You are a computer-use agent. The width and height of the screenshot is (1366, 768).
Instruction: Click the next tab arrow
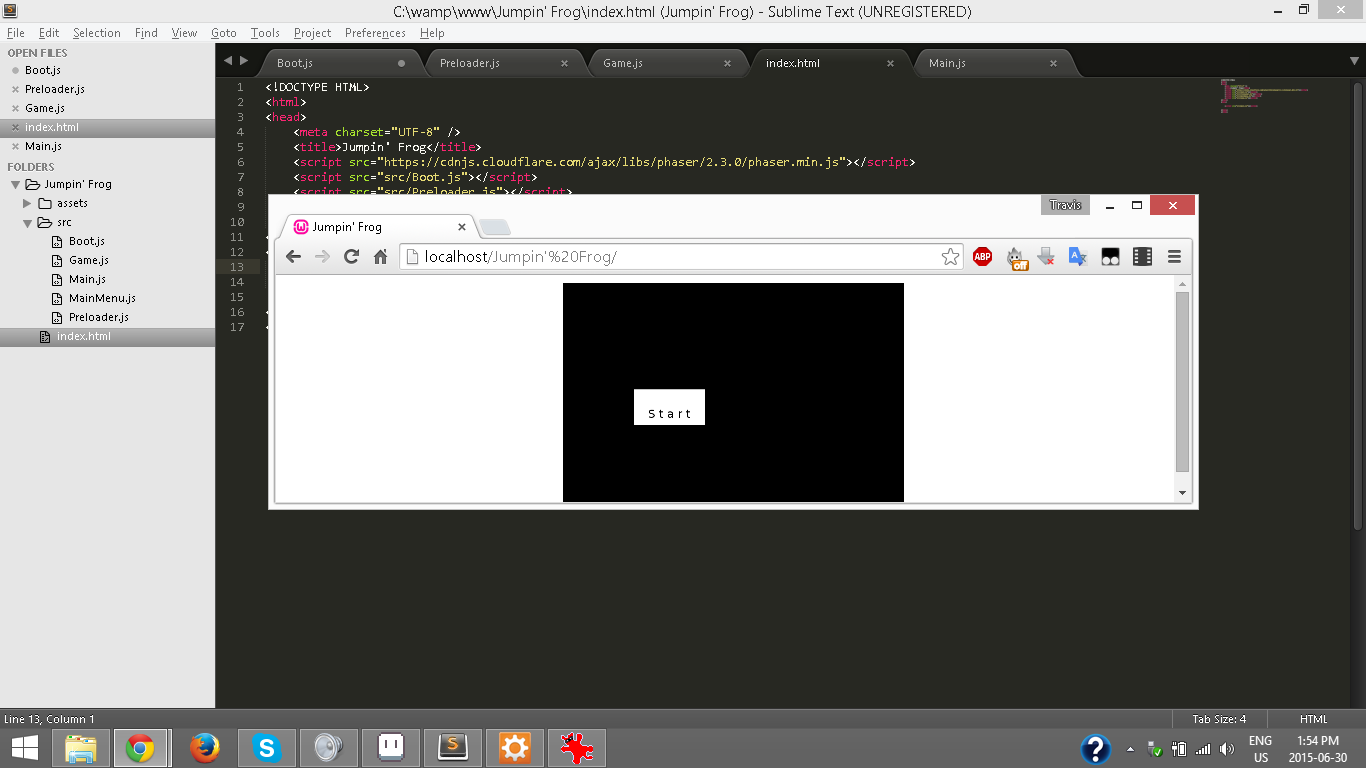point(243,61)
